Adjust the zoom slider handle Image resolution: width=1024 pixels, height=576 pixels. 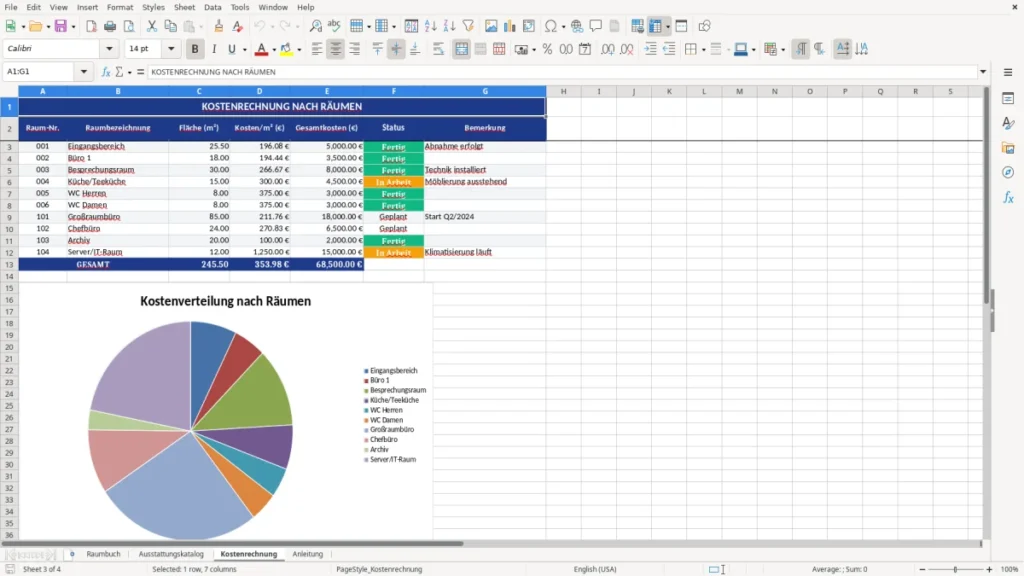(x=955, y=569)
